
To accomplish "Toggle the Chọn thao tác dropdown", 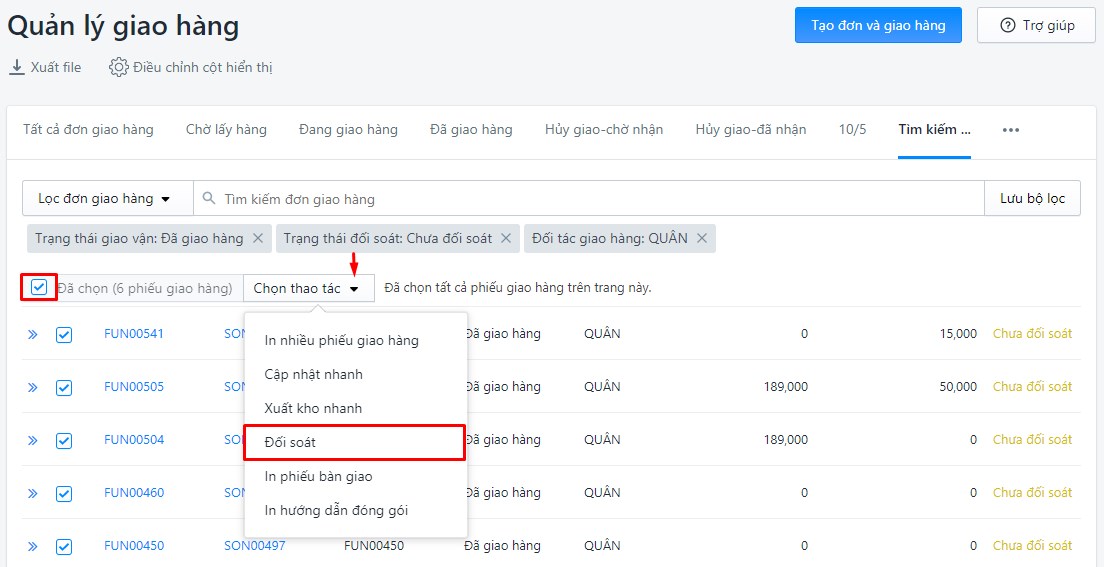I will pos(309,288).
